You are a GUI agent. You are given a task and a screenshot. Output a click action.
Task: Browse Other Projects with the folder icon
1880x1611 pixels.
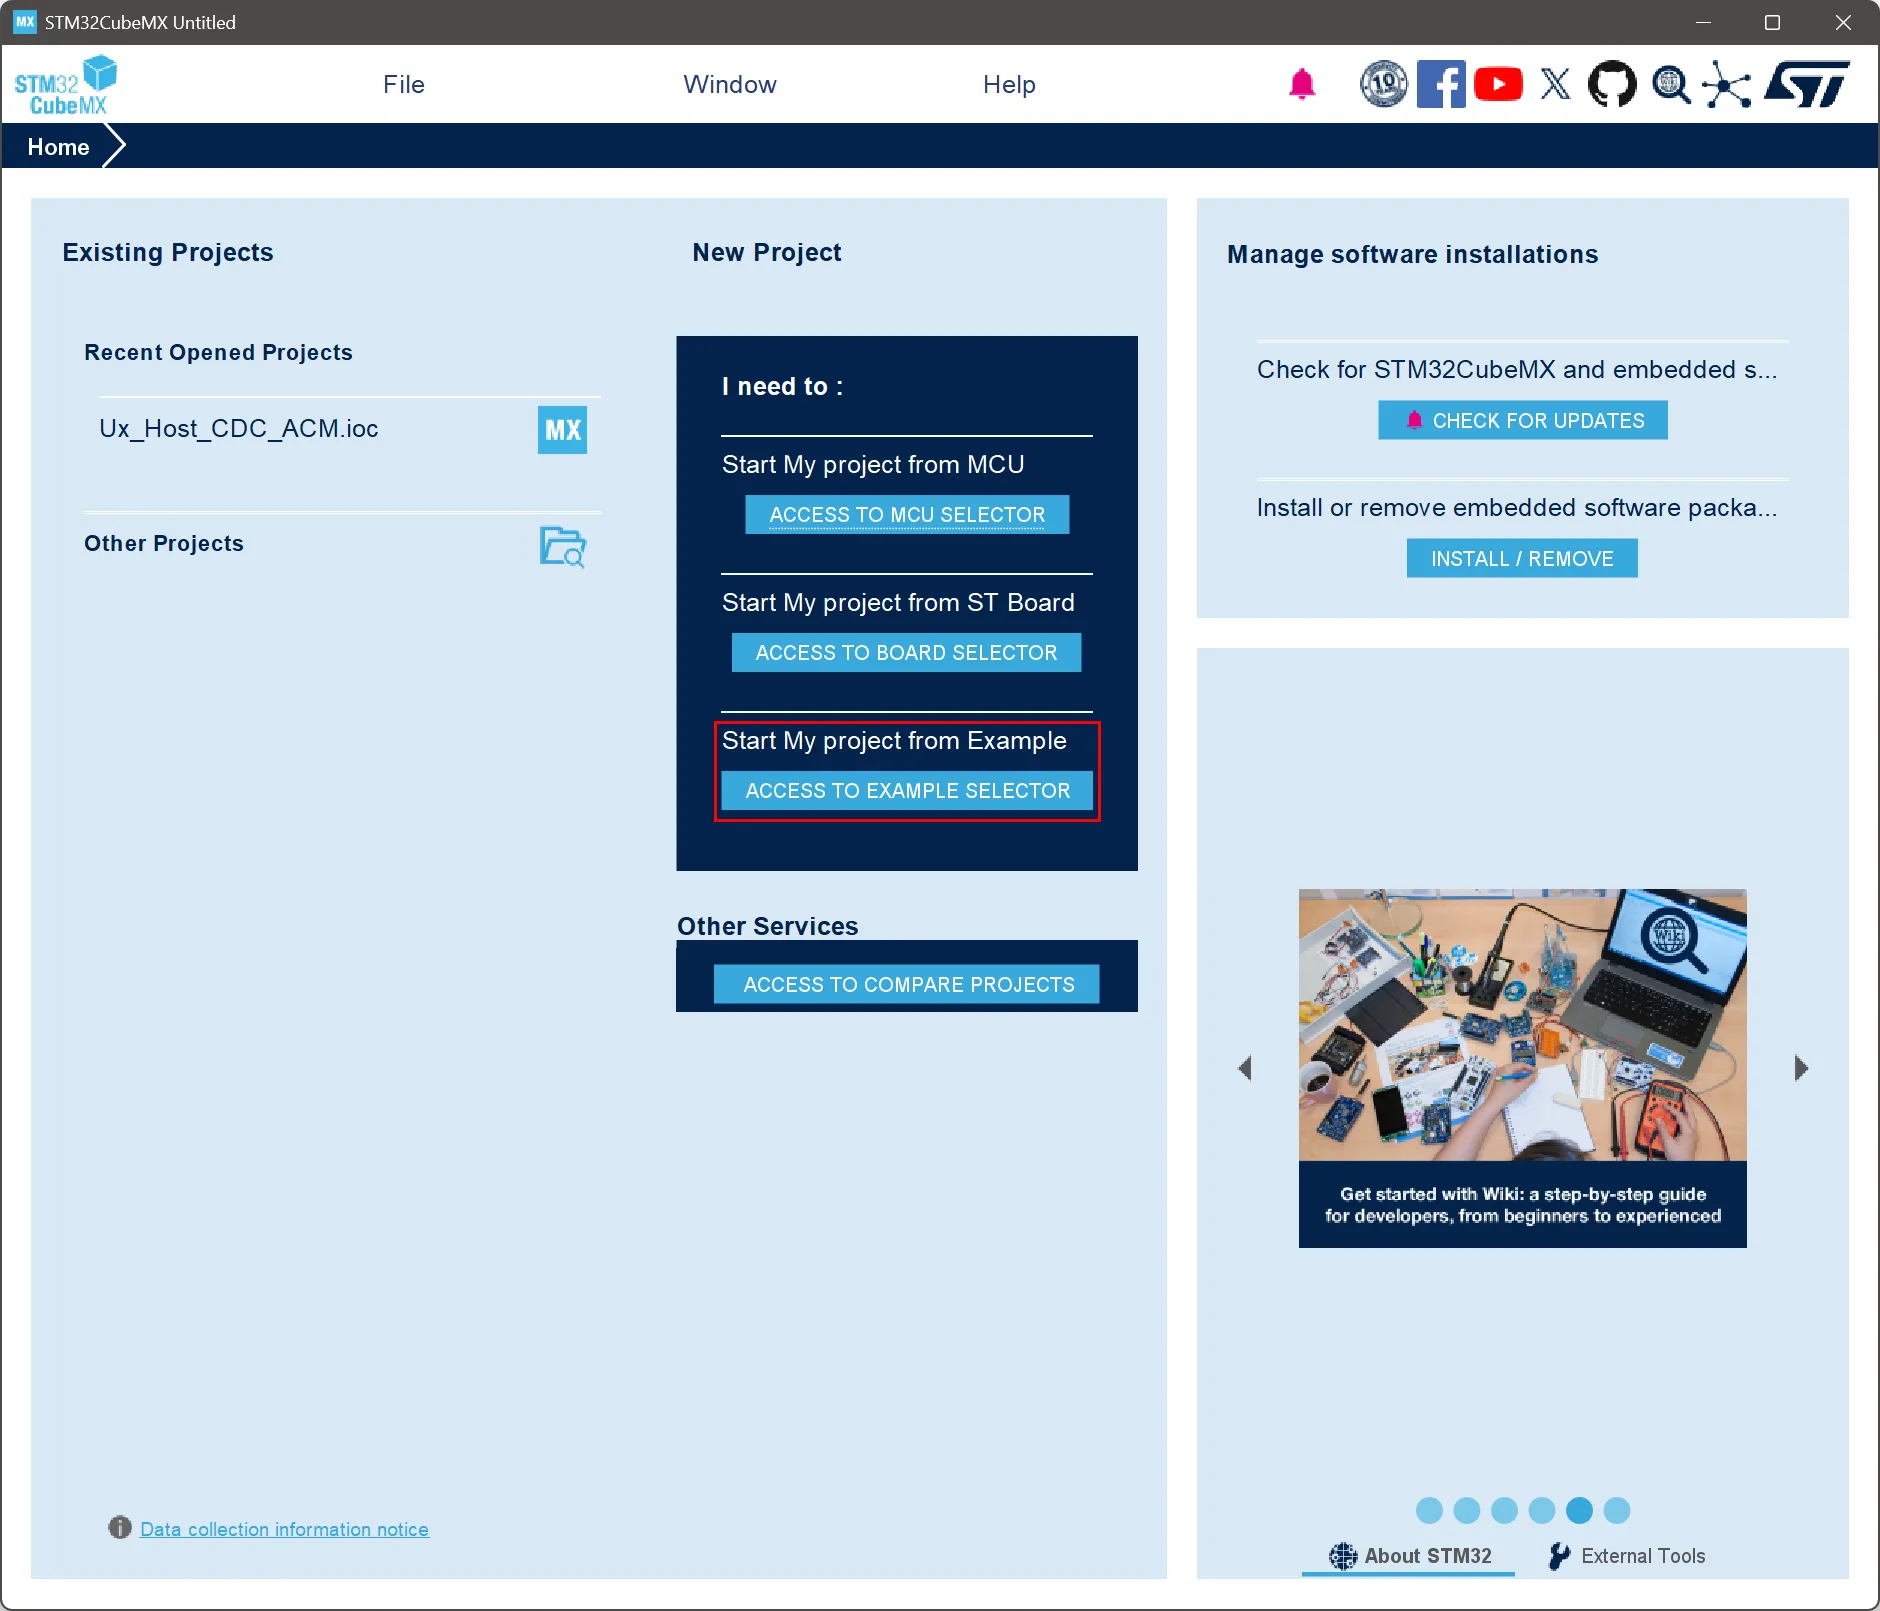(x=561, y=548)
